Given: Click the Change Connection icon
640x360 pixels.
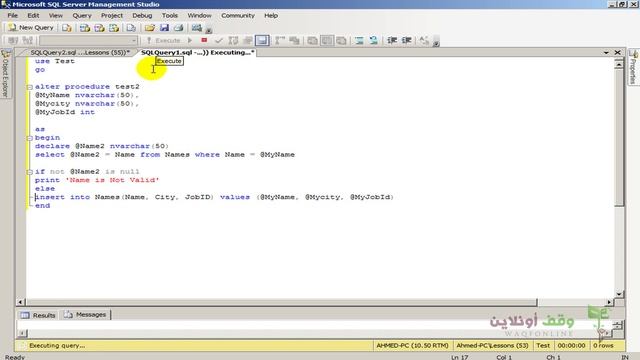Looking at the screenshot, I should pyautogui.click(x=27, y=40).
